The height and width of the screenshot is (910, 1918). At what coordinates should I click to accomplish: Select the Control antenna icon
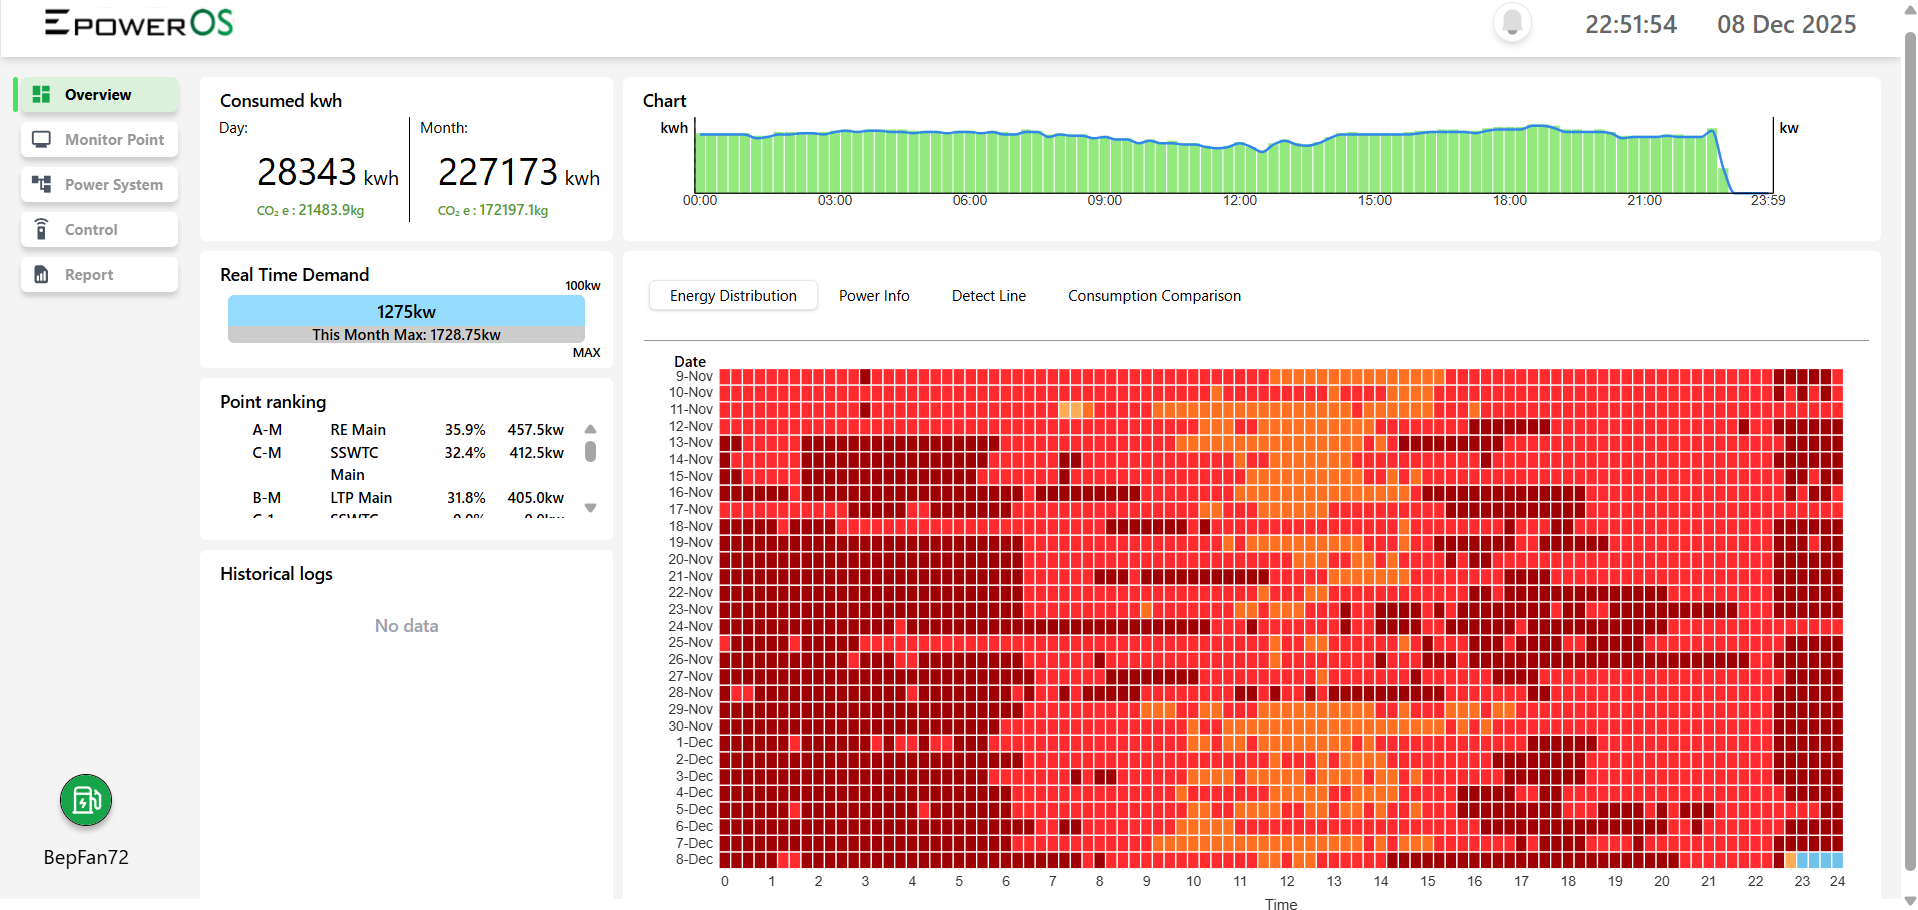point(41,229)
